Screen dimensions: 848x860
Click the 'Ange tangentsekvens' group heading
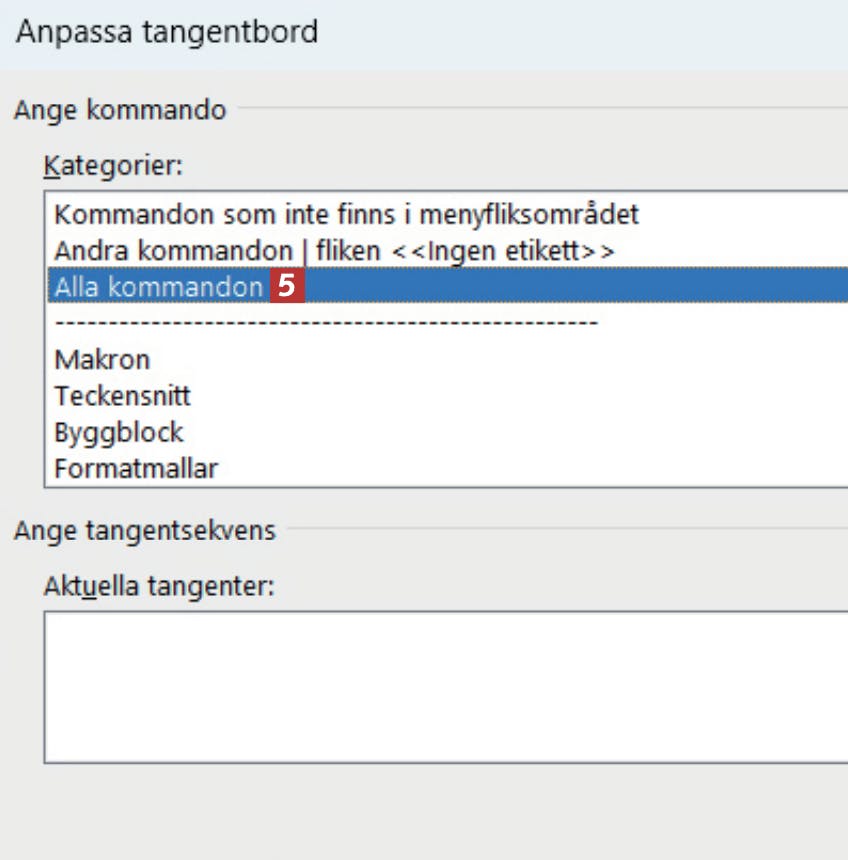(144, 530)
